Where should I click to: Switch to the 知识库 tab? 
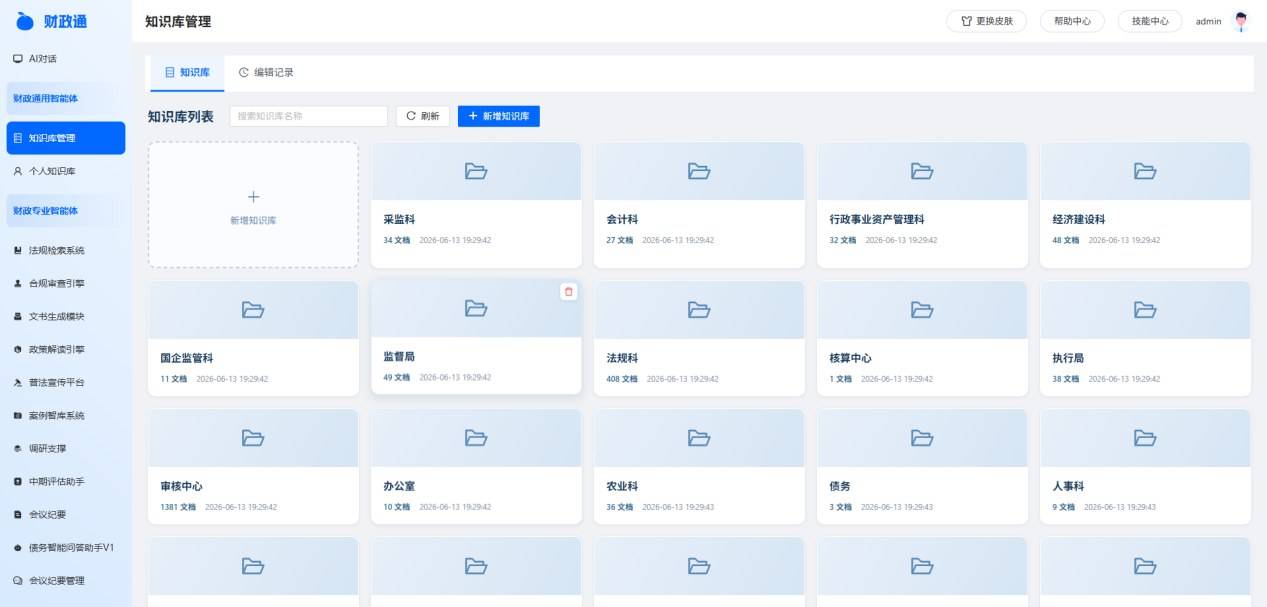coord(187,73)
